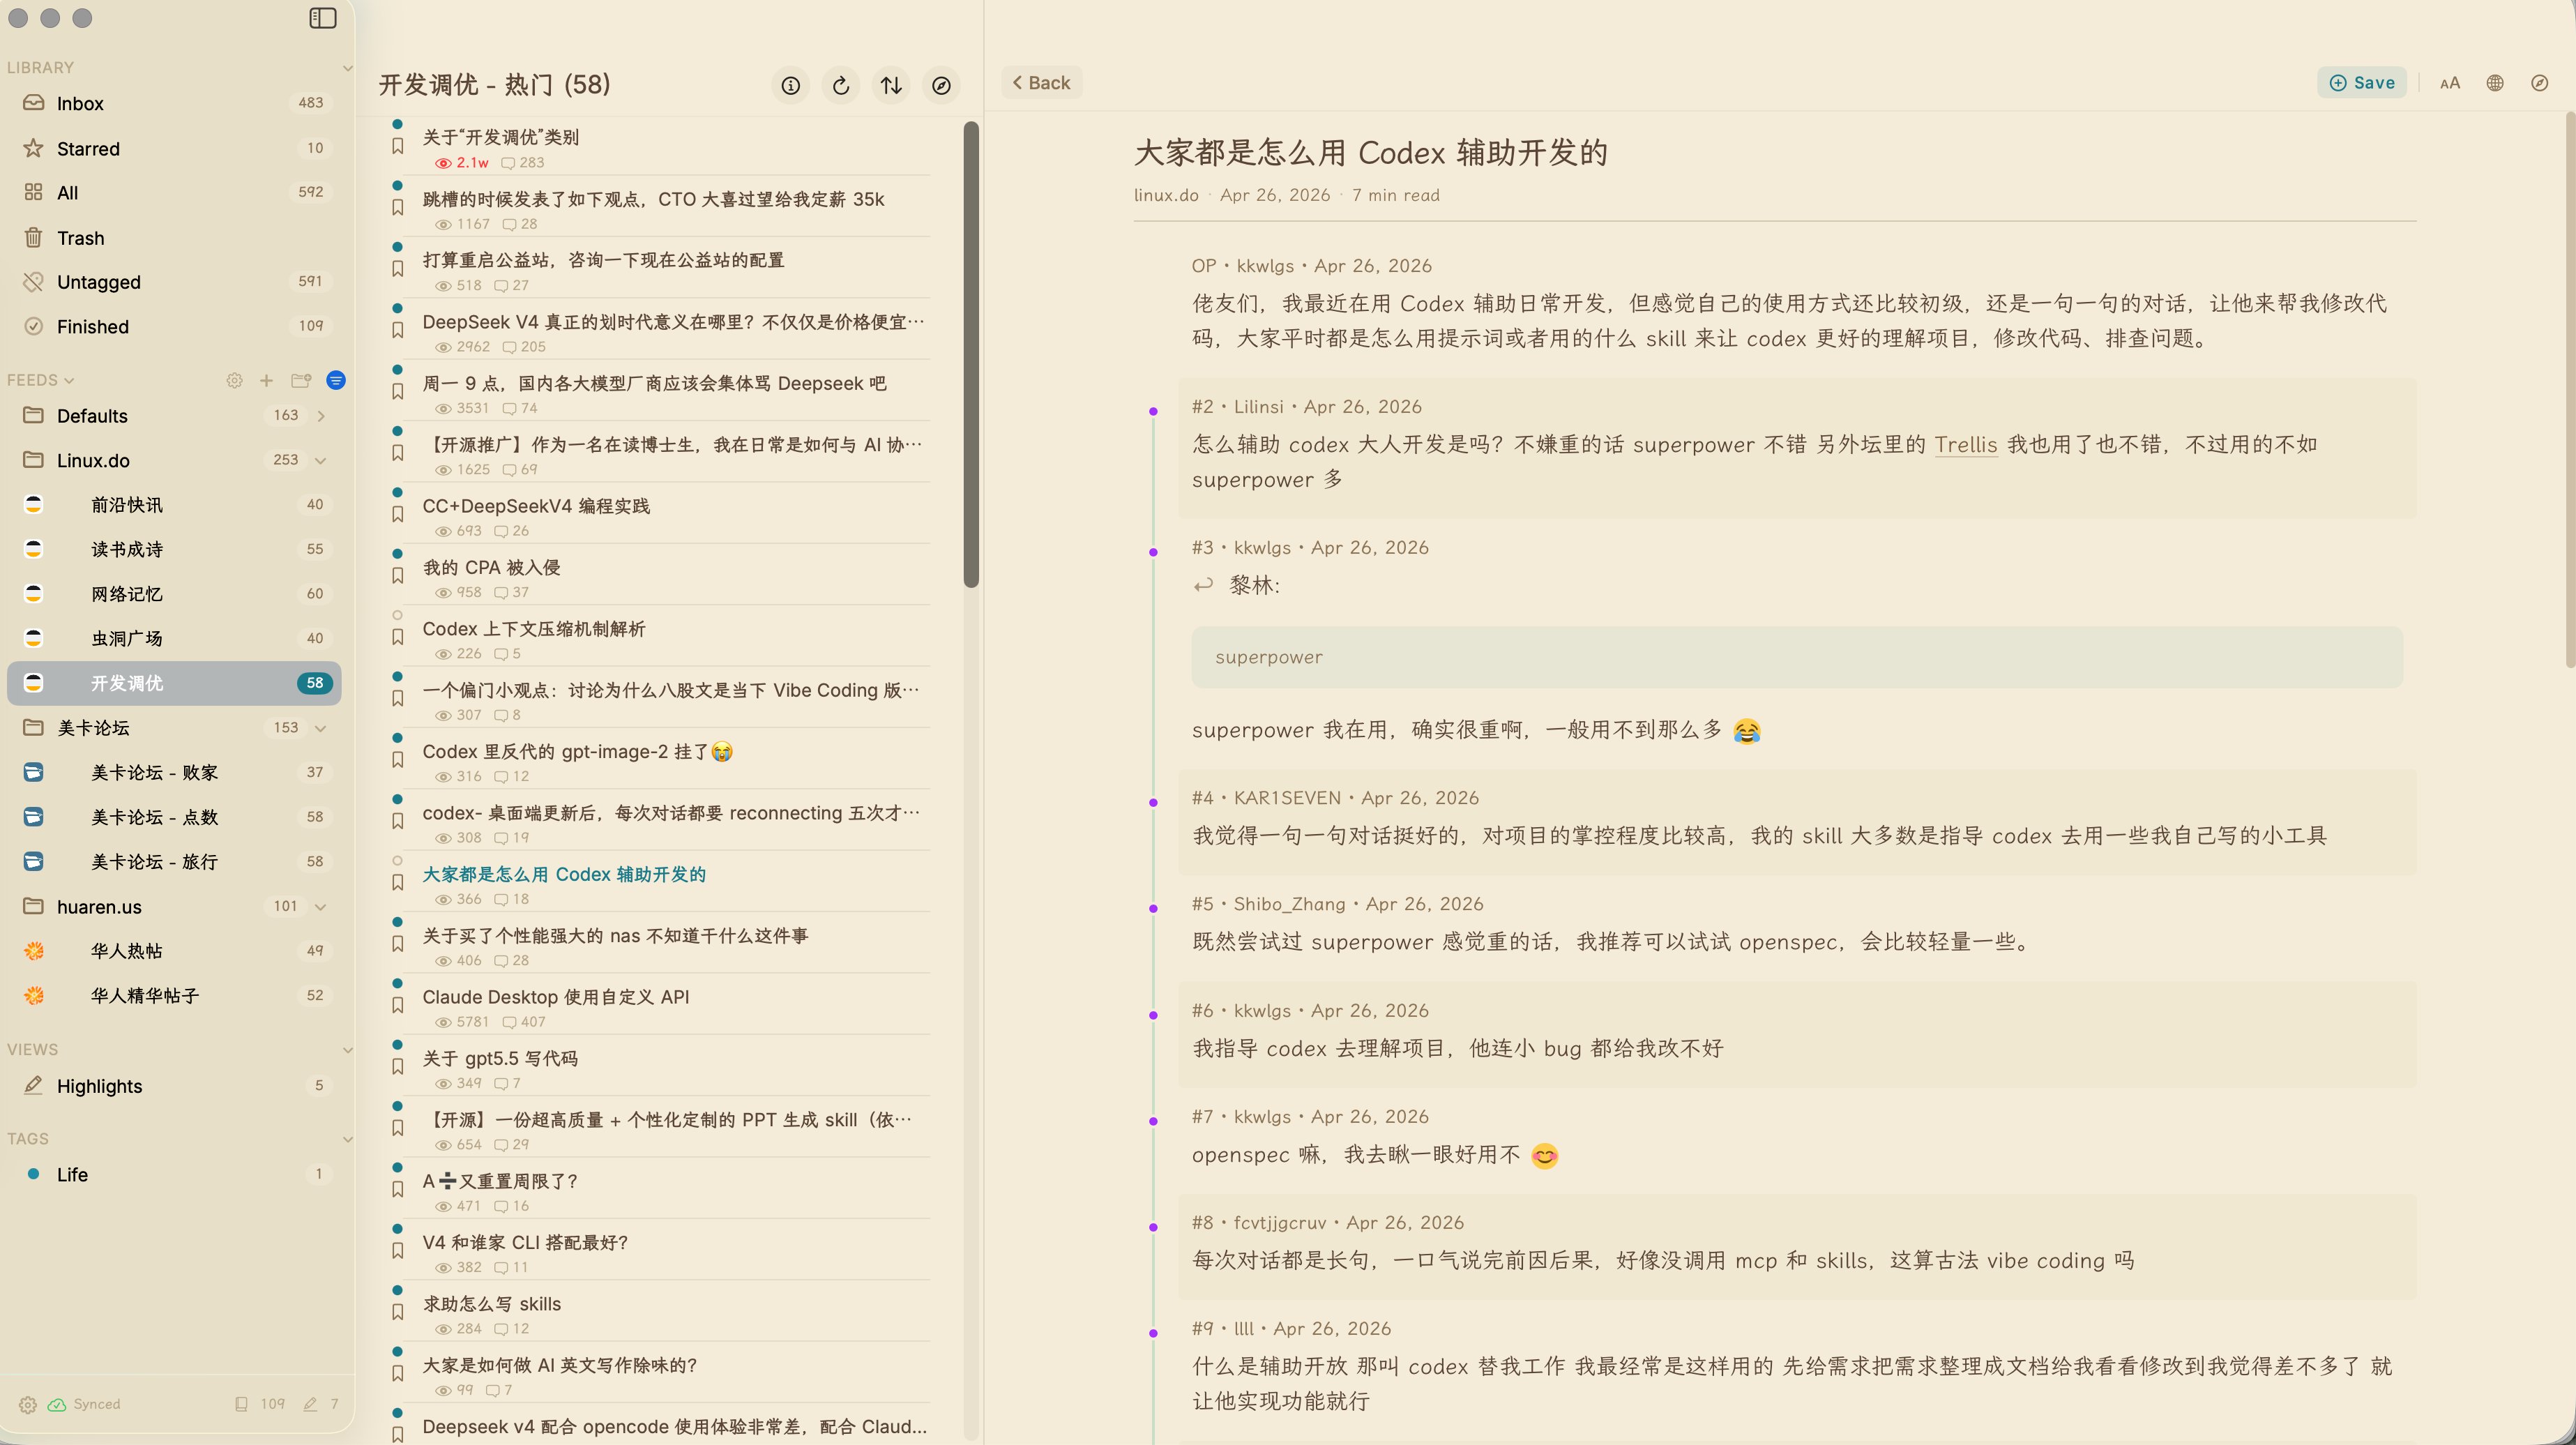Viewport: 2576px width, 1445px height.
Task: Open feed 华人精华帖子
Action: (174, 996)
